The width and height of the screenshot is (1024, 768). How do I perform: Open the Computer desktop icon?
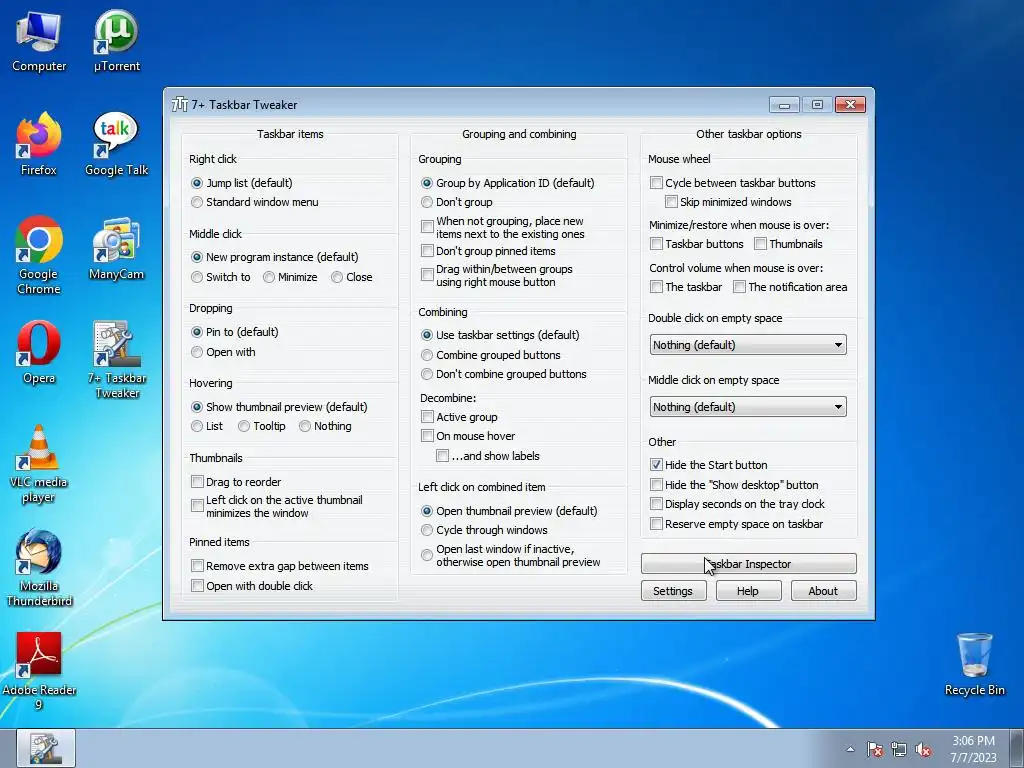(x=39, y=40)
